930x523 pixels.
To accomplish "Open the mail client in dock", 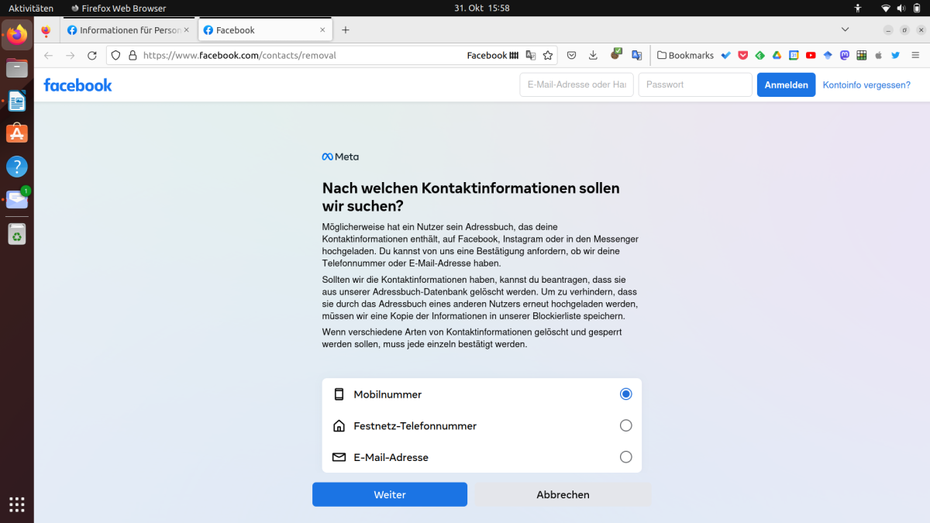I will [x=17, y=199].
